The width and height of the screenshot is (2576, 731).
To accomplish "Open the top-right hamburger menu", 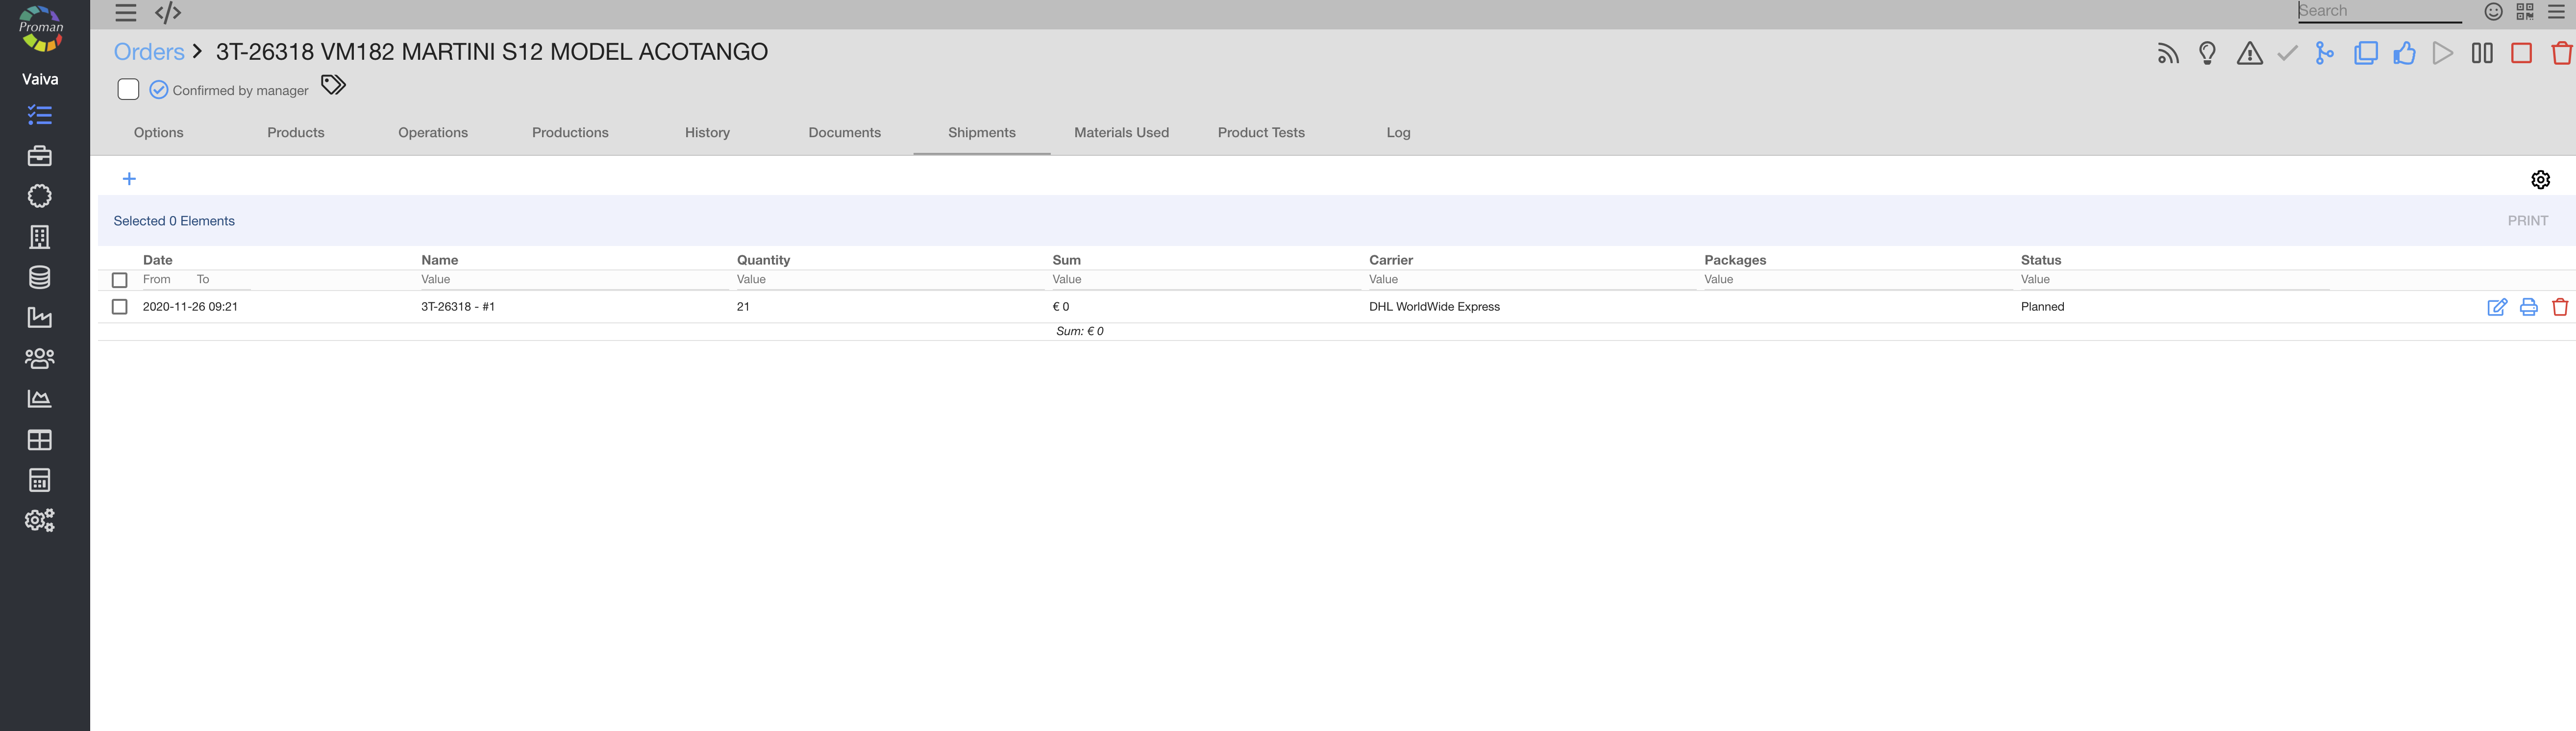I will [x=2556, y=12].
